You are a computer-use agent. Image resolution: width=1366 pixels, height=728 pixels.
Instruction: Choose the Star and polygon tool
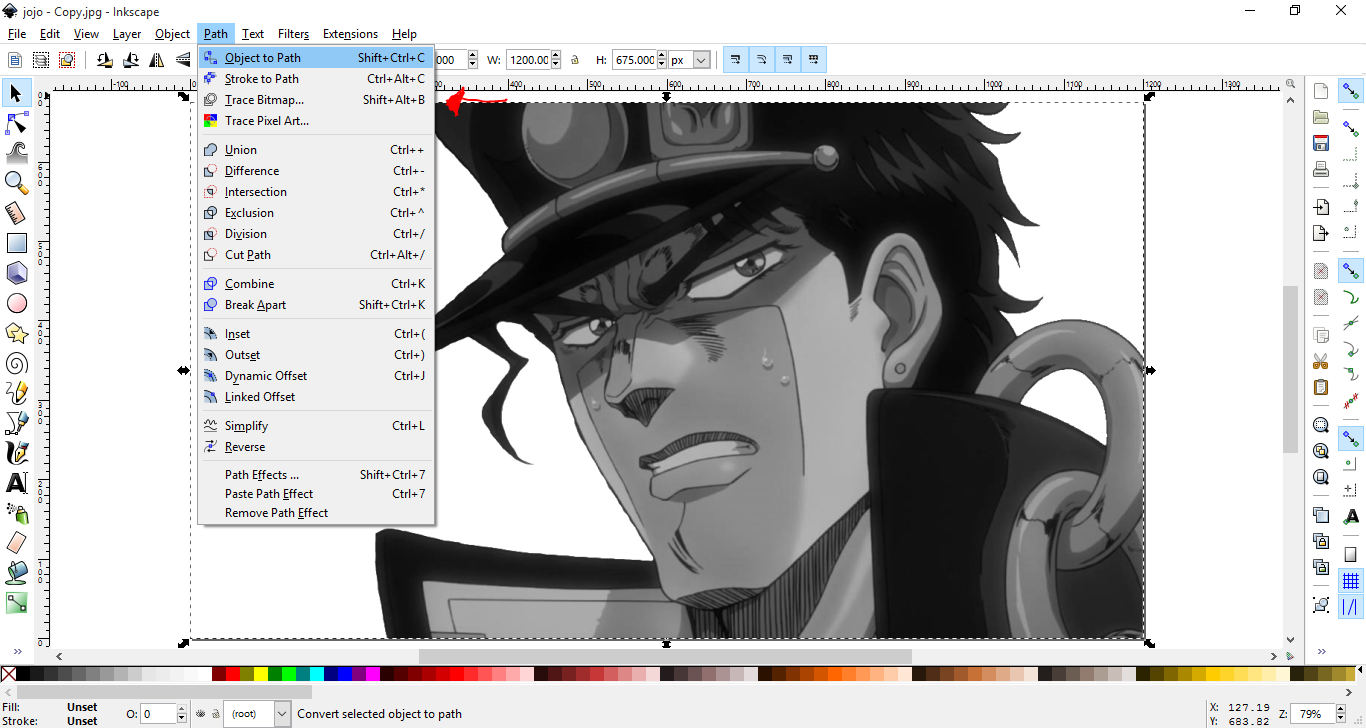tap(17, 333)
